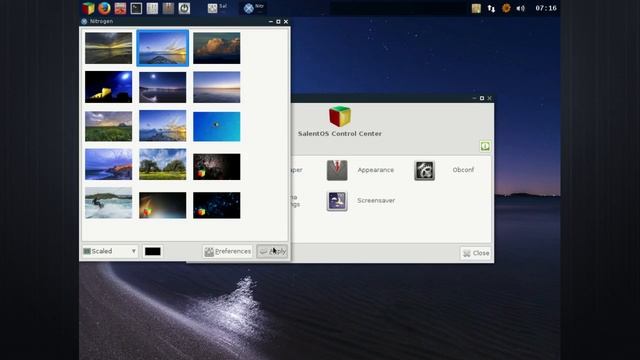This screenshot has height=360, width=640.
Task: Click the Obconf label in Control Center
Action: pos(463,170)
